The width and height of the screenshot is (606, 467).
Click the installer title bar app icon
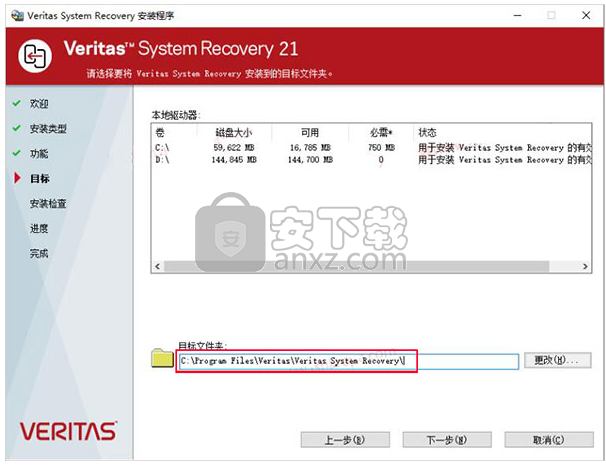coord(17,15)
